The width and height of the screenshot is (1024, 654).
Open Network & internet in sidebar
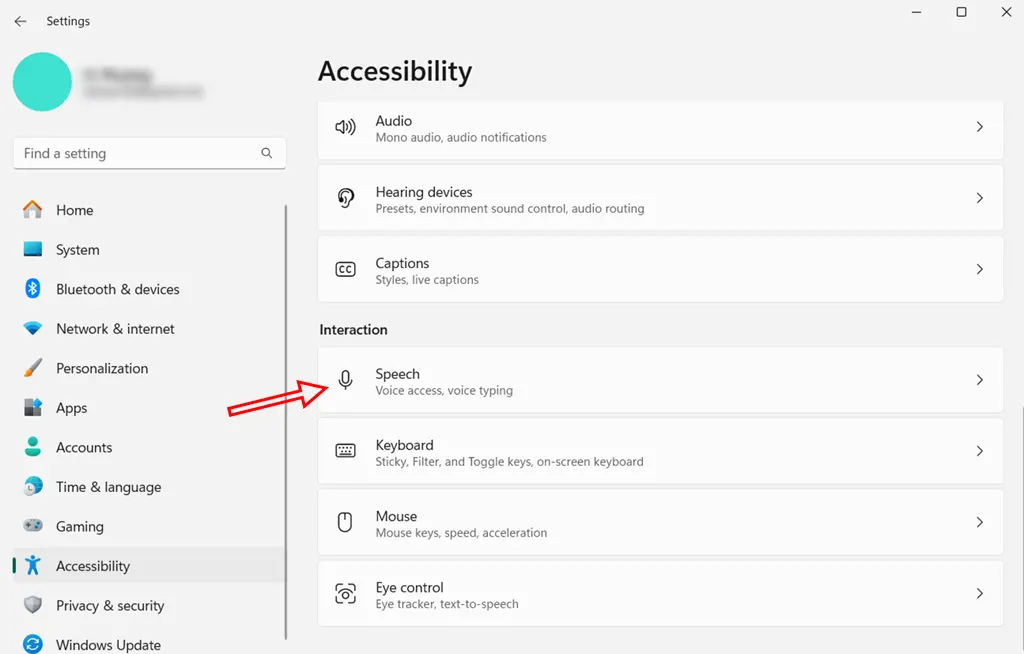pyautogui.click(x=115, y=329)
